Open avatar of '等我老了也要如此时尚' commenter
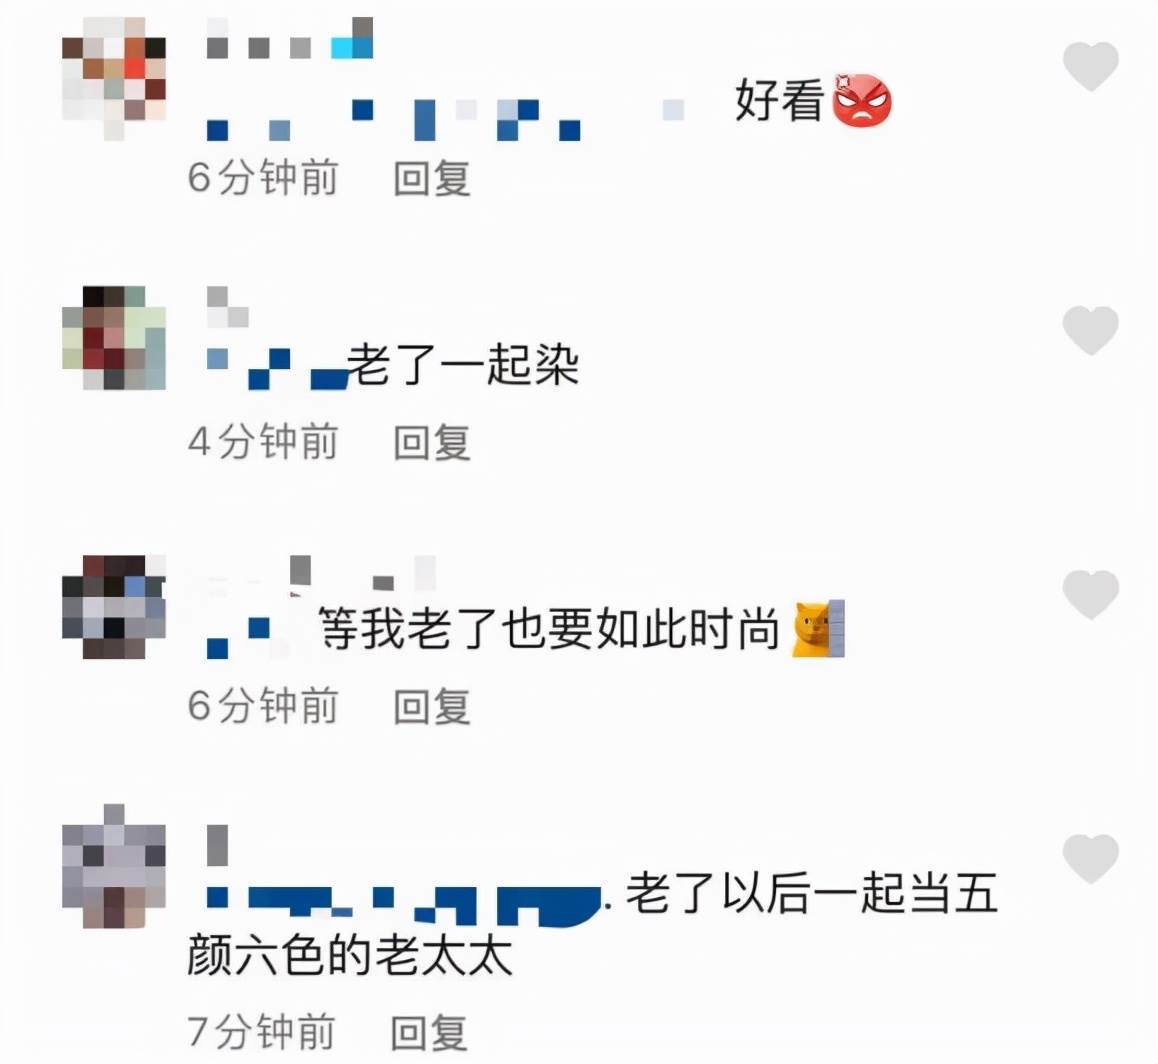The width and height of the screenshot is (1158, 1064). click(x=114, y=606)
